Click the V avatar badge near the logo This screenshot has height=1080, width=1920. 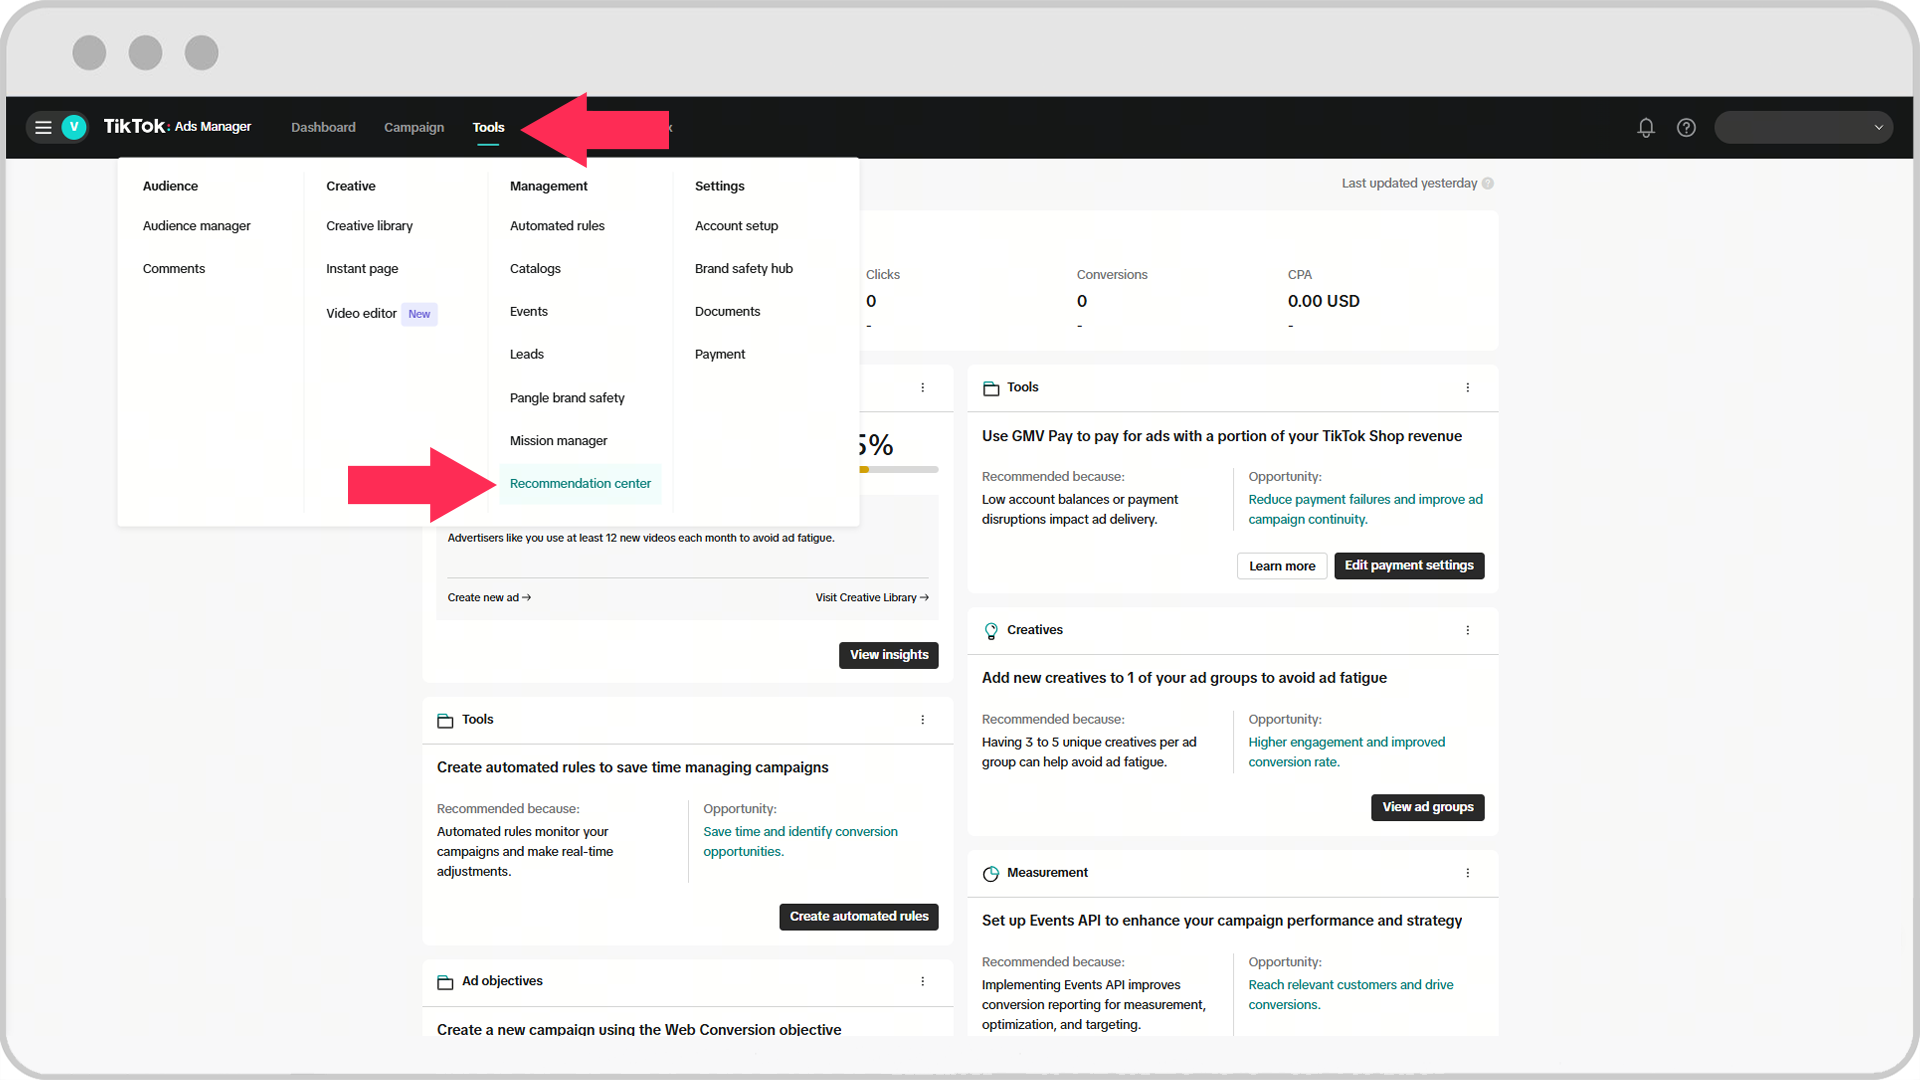[72, 127]
